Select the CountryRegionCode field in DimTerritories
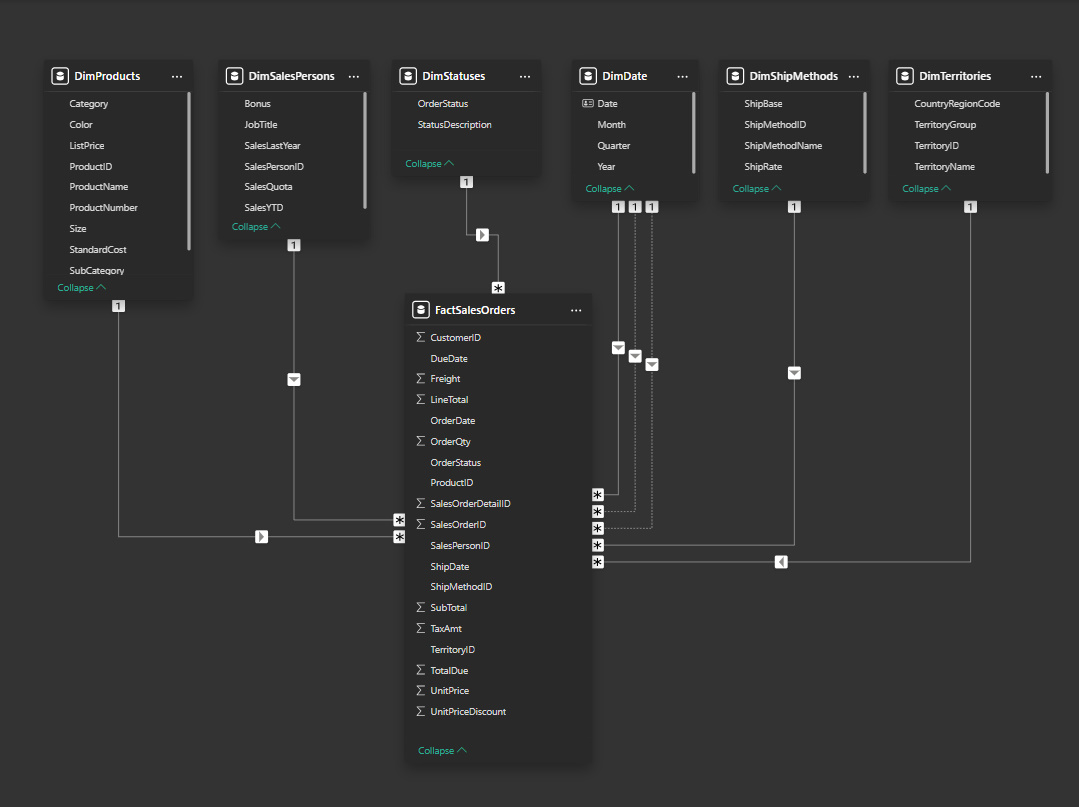The width and height of the screenshot is (1079, 807). tap(957, 103)
